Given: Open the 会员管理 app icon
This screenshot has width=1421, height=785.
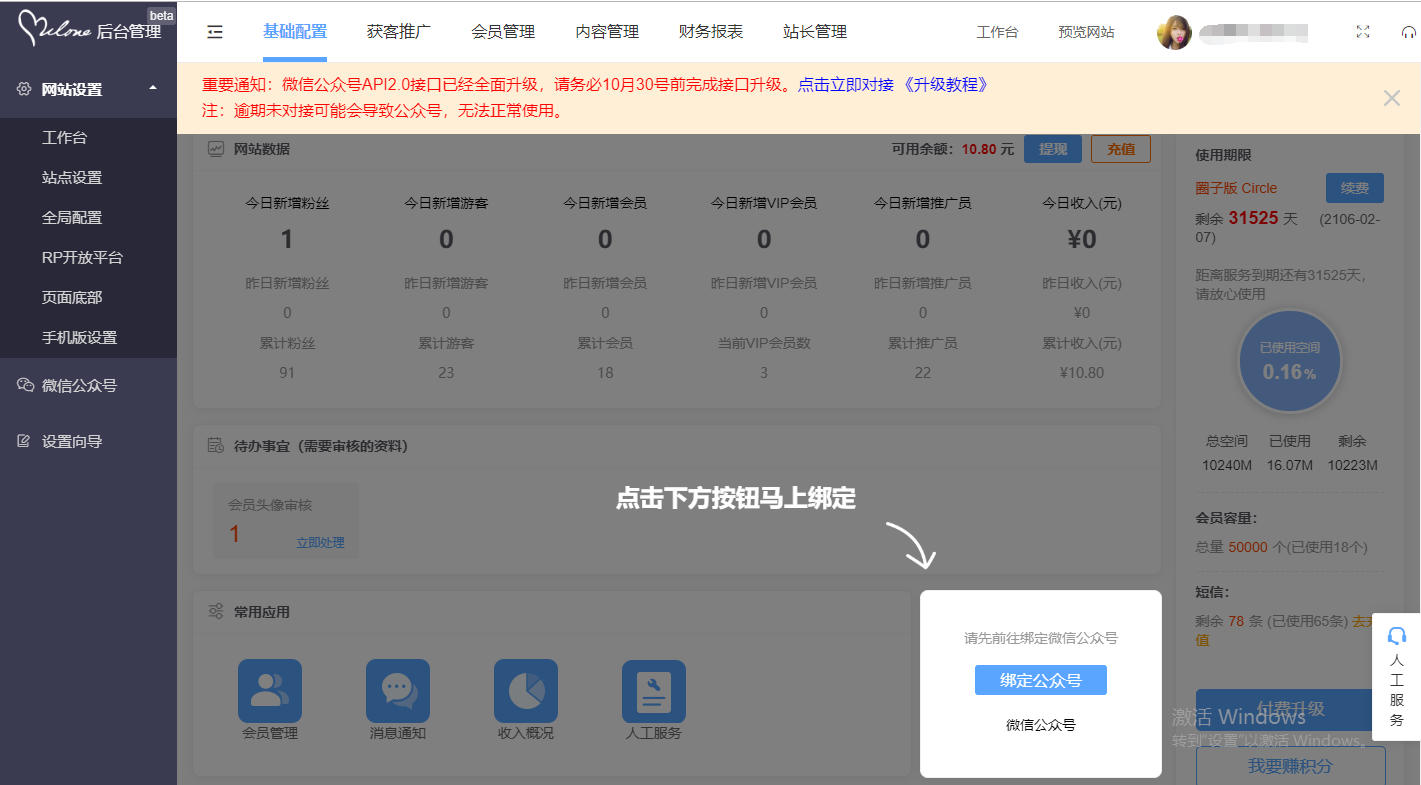Looking at the screenshot, I should [270, 691].
